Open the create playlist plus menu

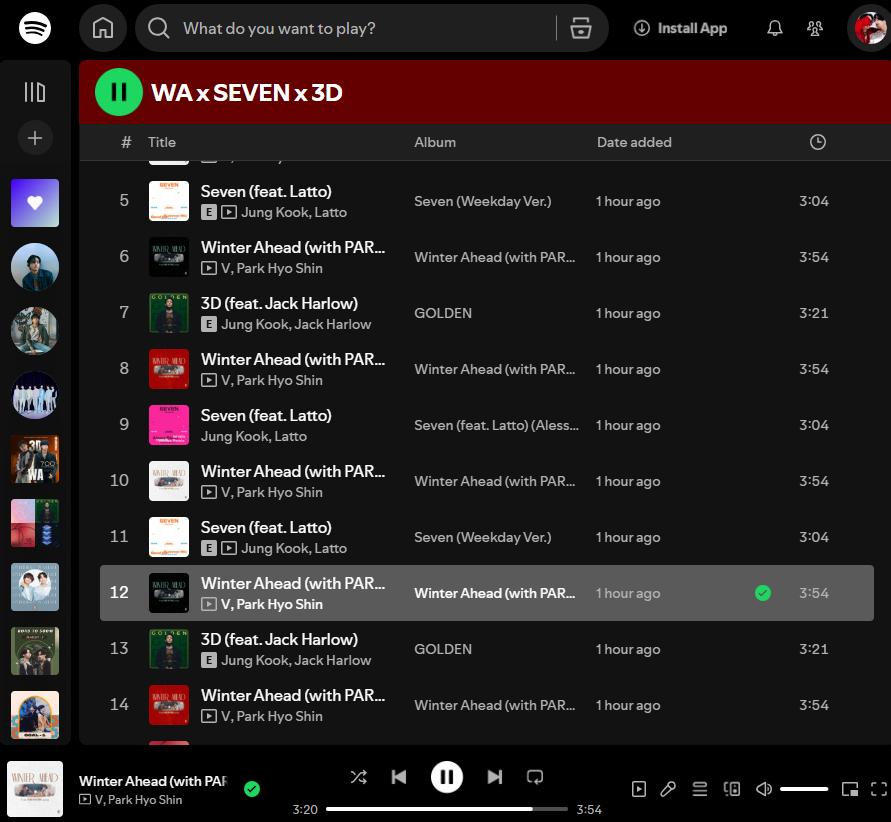tap(35, 138)
